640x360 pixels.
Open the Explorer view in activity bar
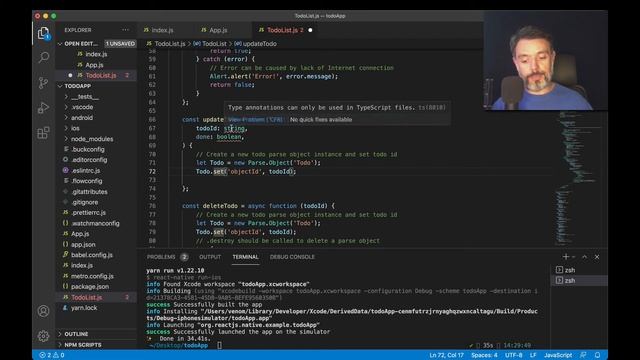coord(43,33)
